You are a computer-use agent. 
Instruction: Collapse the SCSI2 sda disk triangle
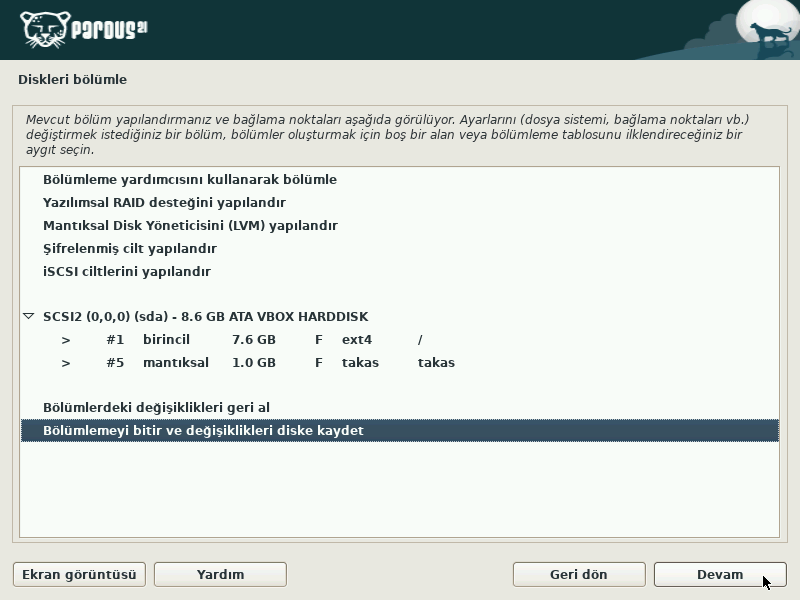click(x=29, y=316)
